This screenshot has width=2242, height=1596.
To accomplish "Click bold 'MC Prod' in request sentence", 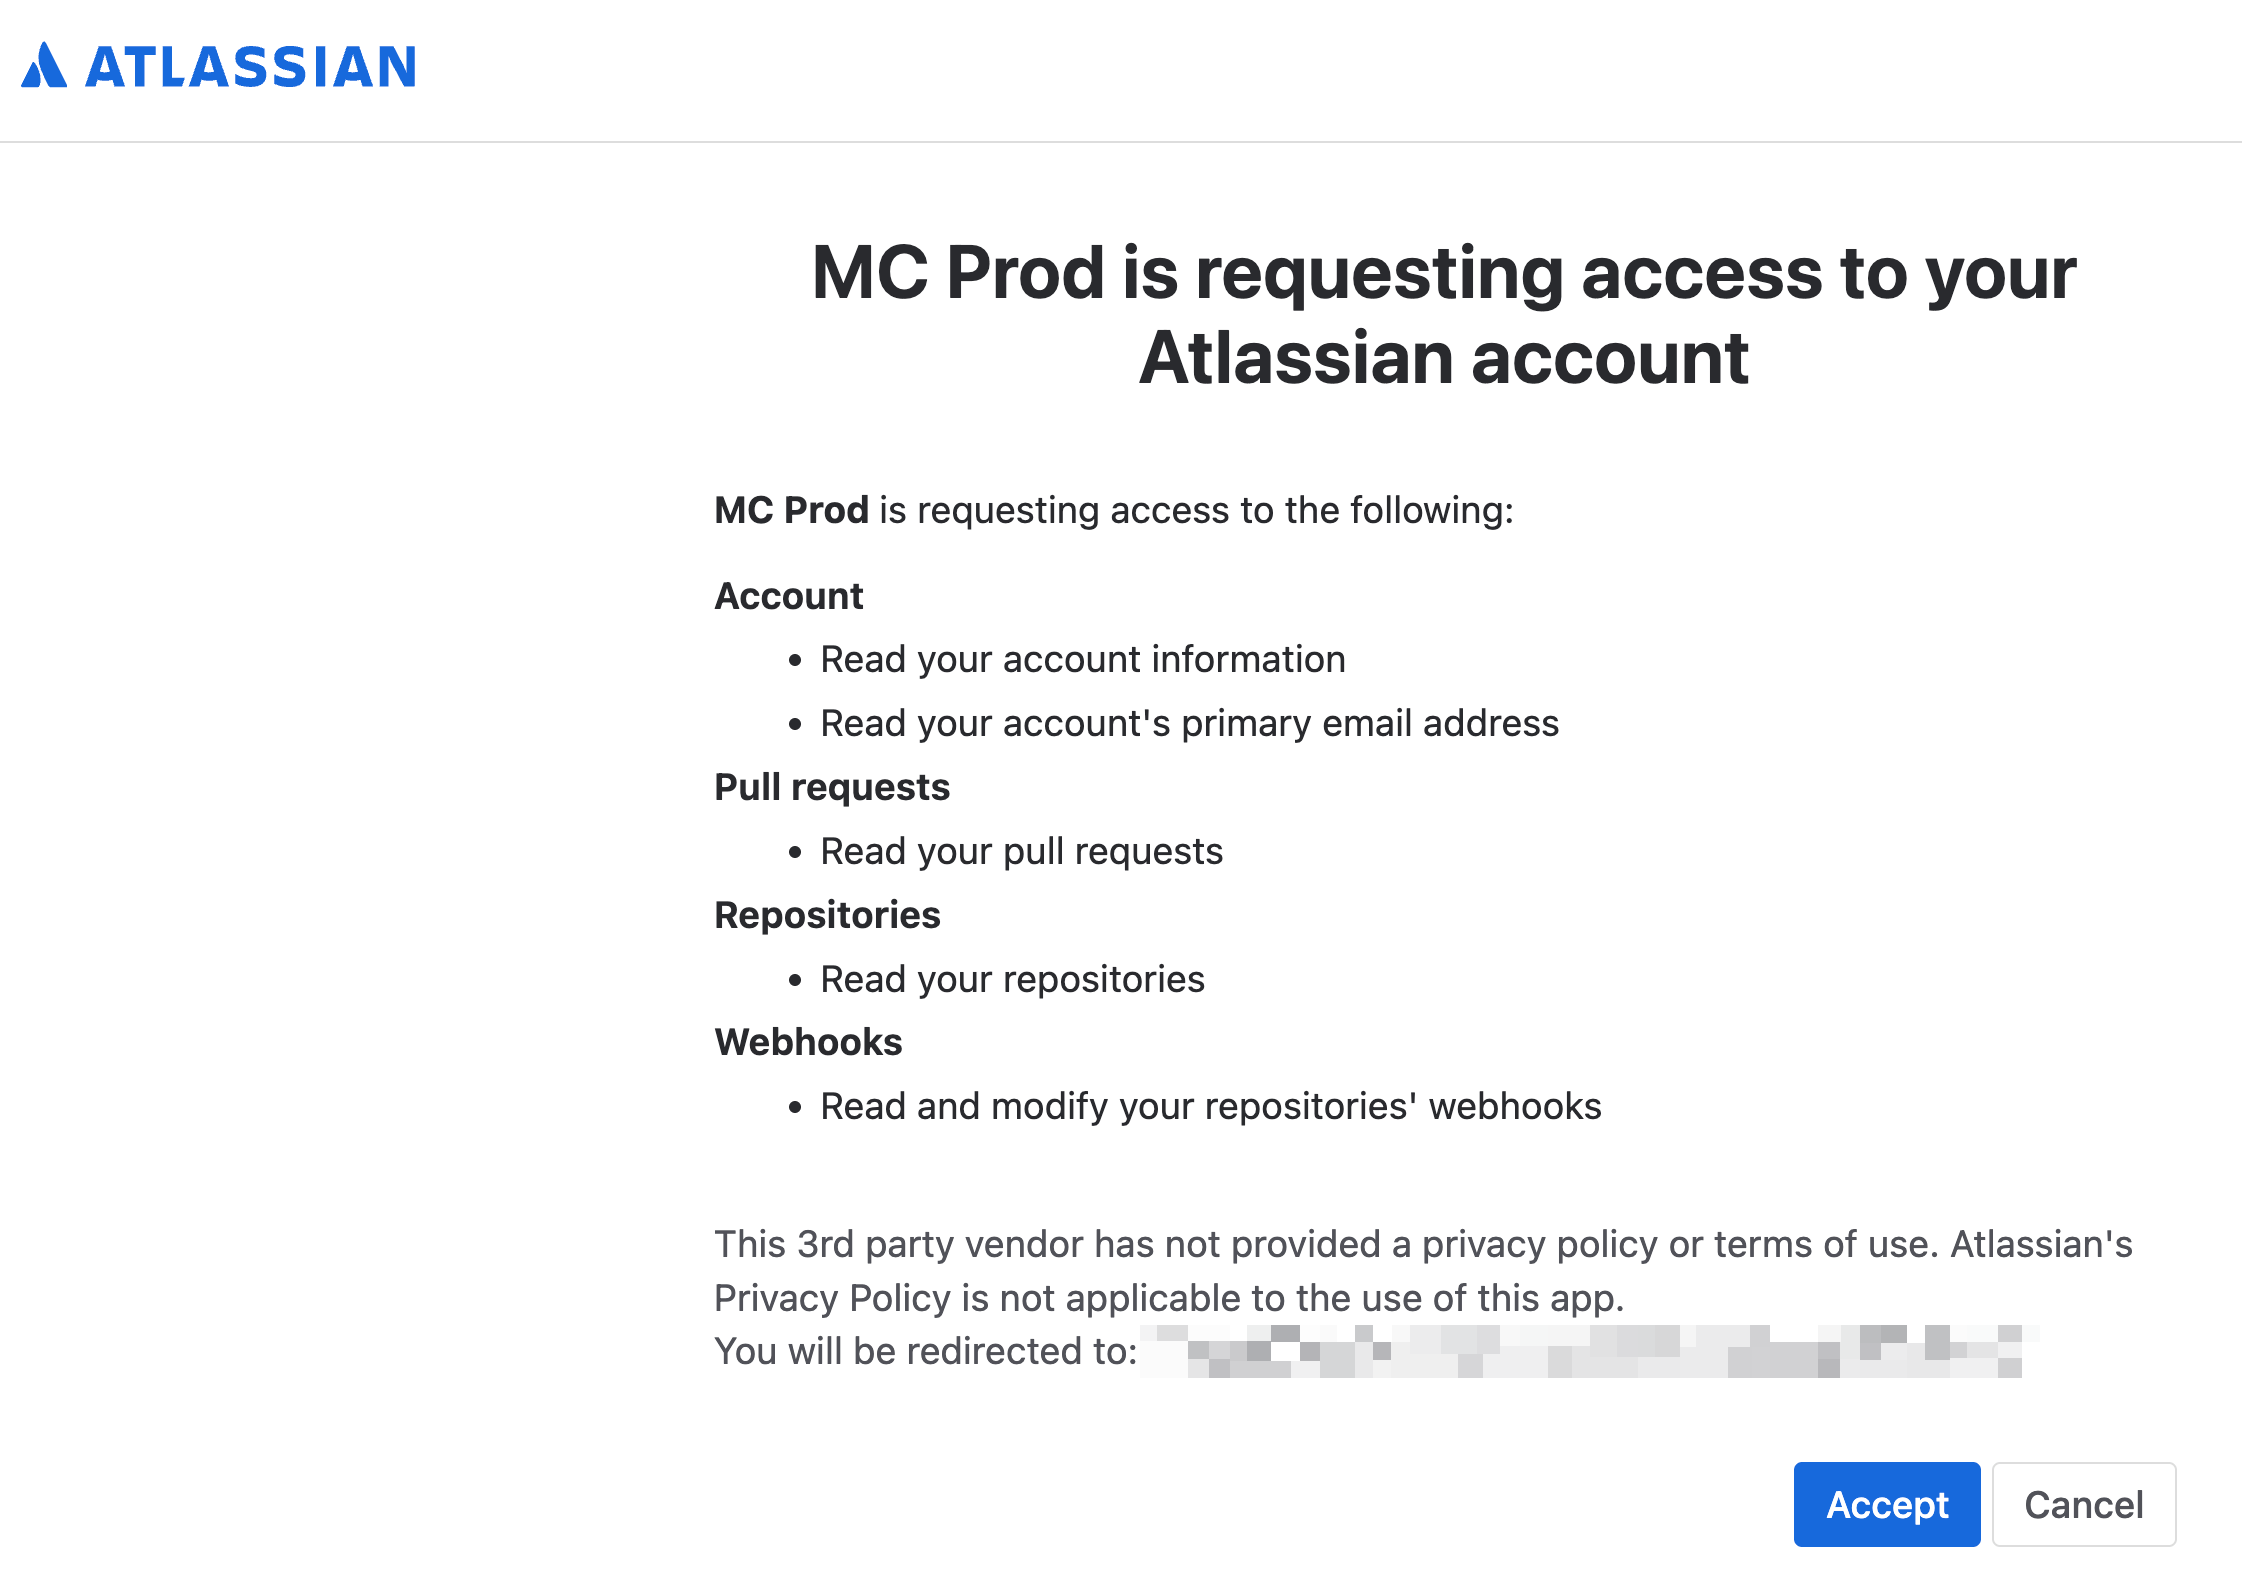I will [x=791, y=510].
